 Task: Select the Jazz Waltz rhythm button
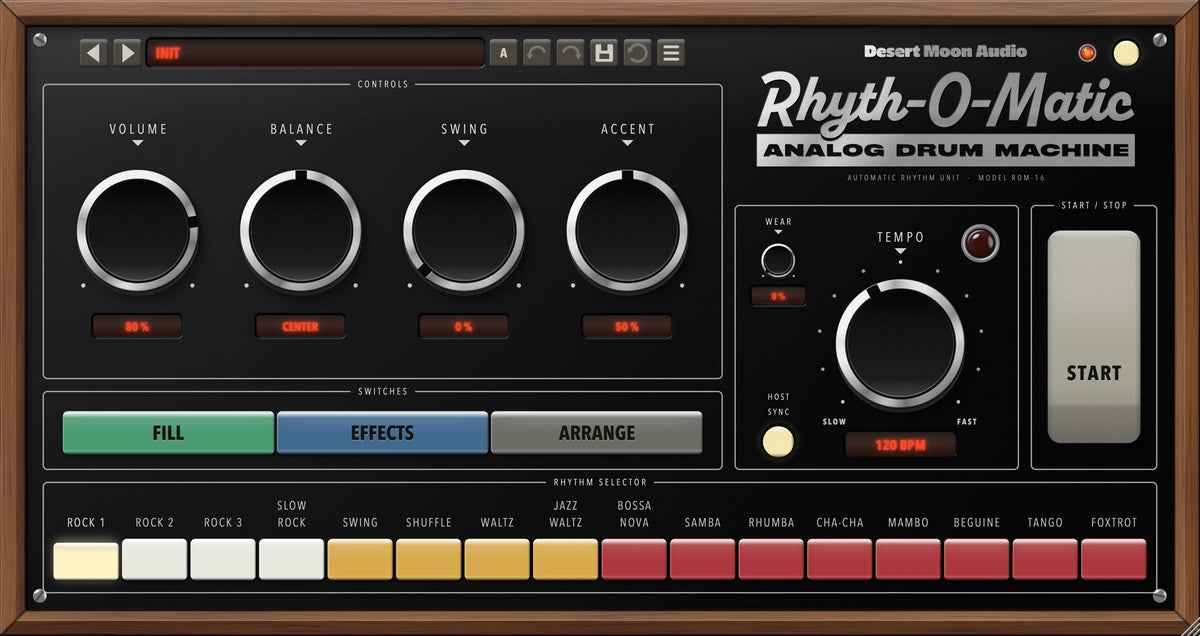coord(566,559)
